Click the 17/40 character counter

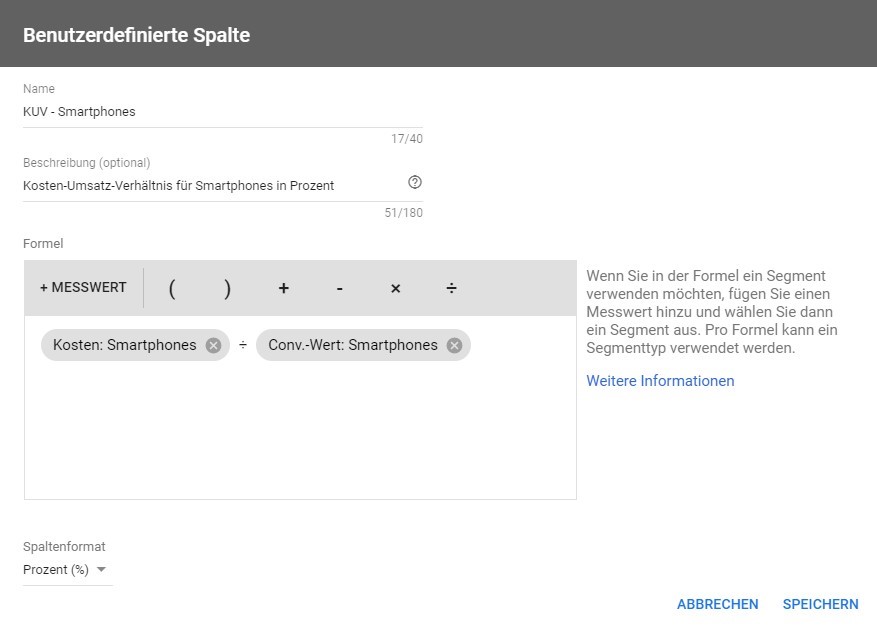pyautogui.click(x=407, y=139)
